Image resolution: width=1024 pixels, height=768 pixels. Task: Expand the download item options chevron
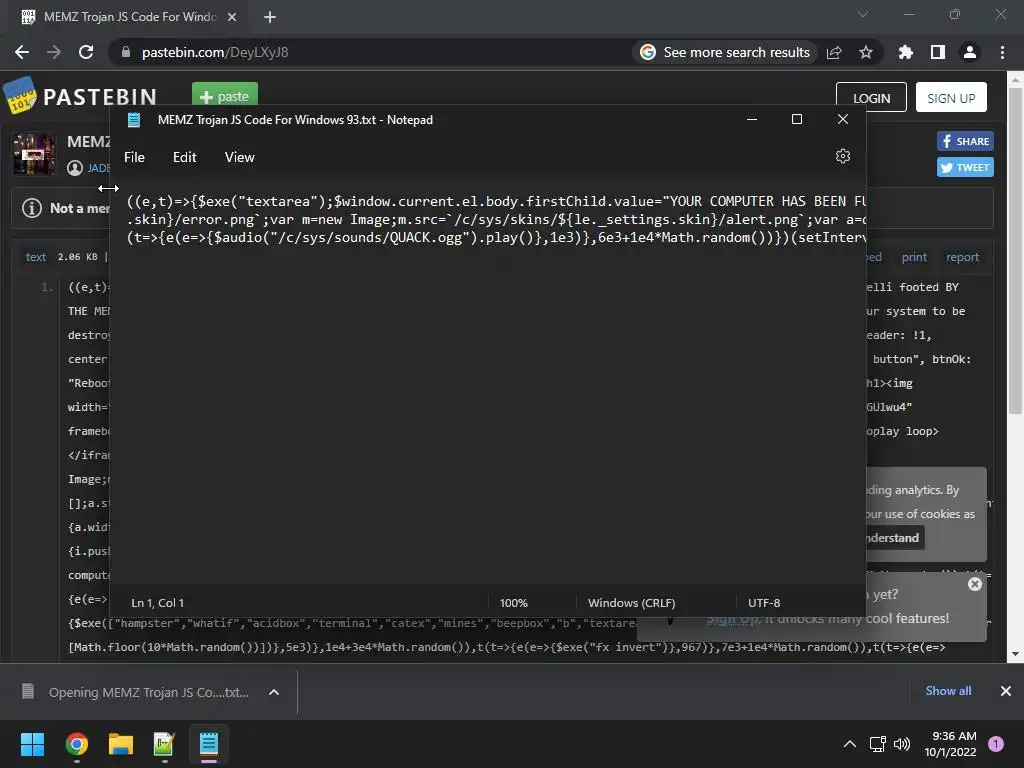(274, 692)
